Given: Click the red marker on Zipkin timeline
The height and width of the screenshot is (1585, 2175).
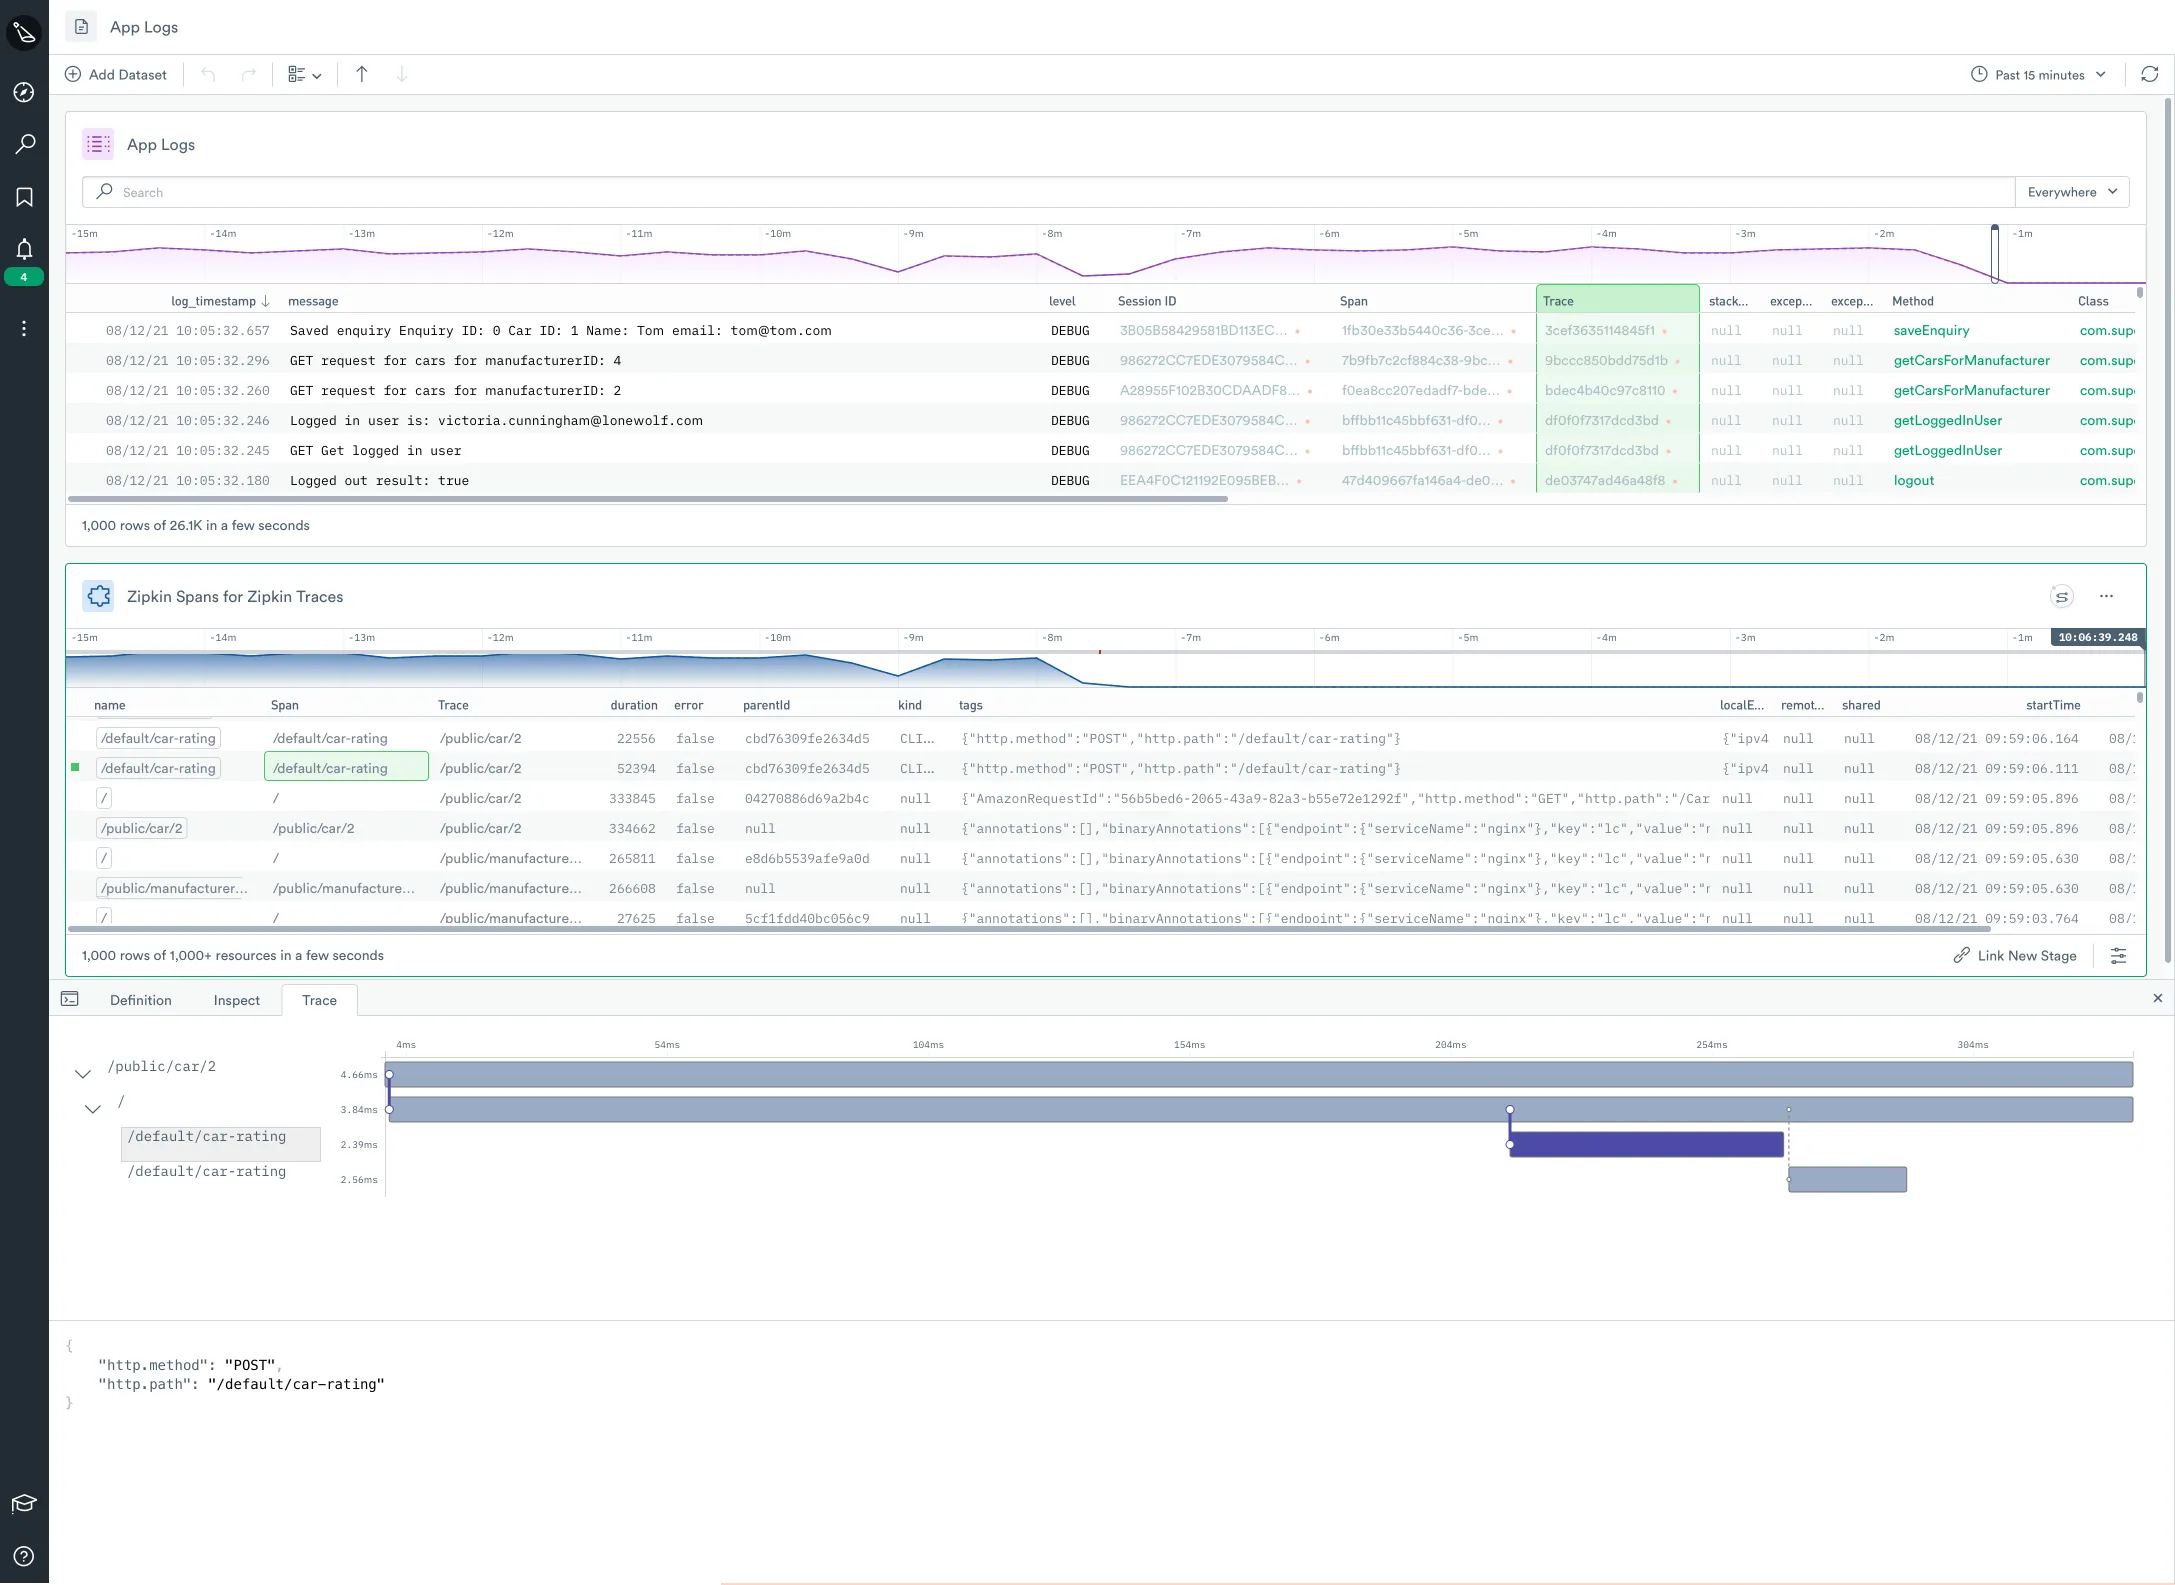Looking at the screenshot, I should click(1100, 652).
